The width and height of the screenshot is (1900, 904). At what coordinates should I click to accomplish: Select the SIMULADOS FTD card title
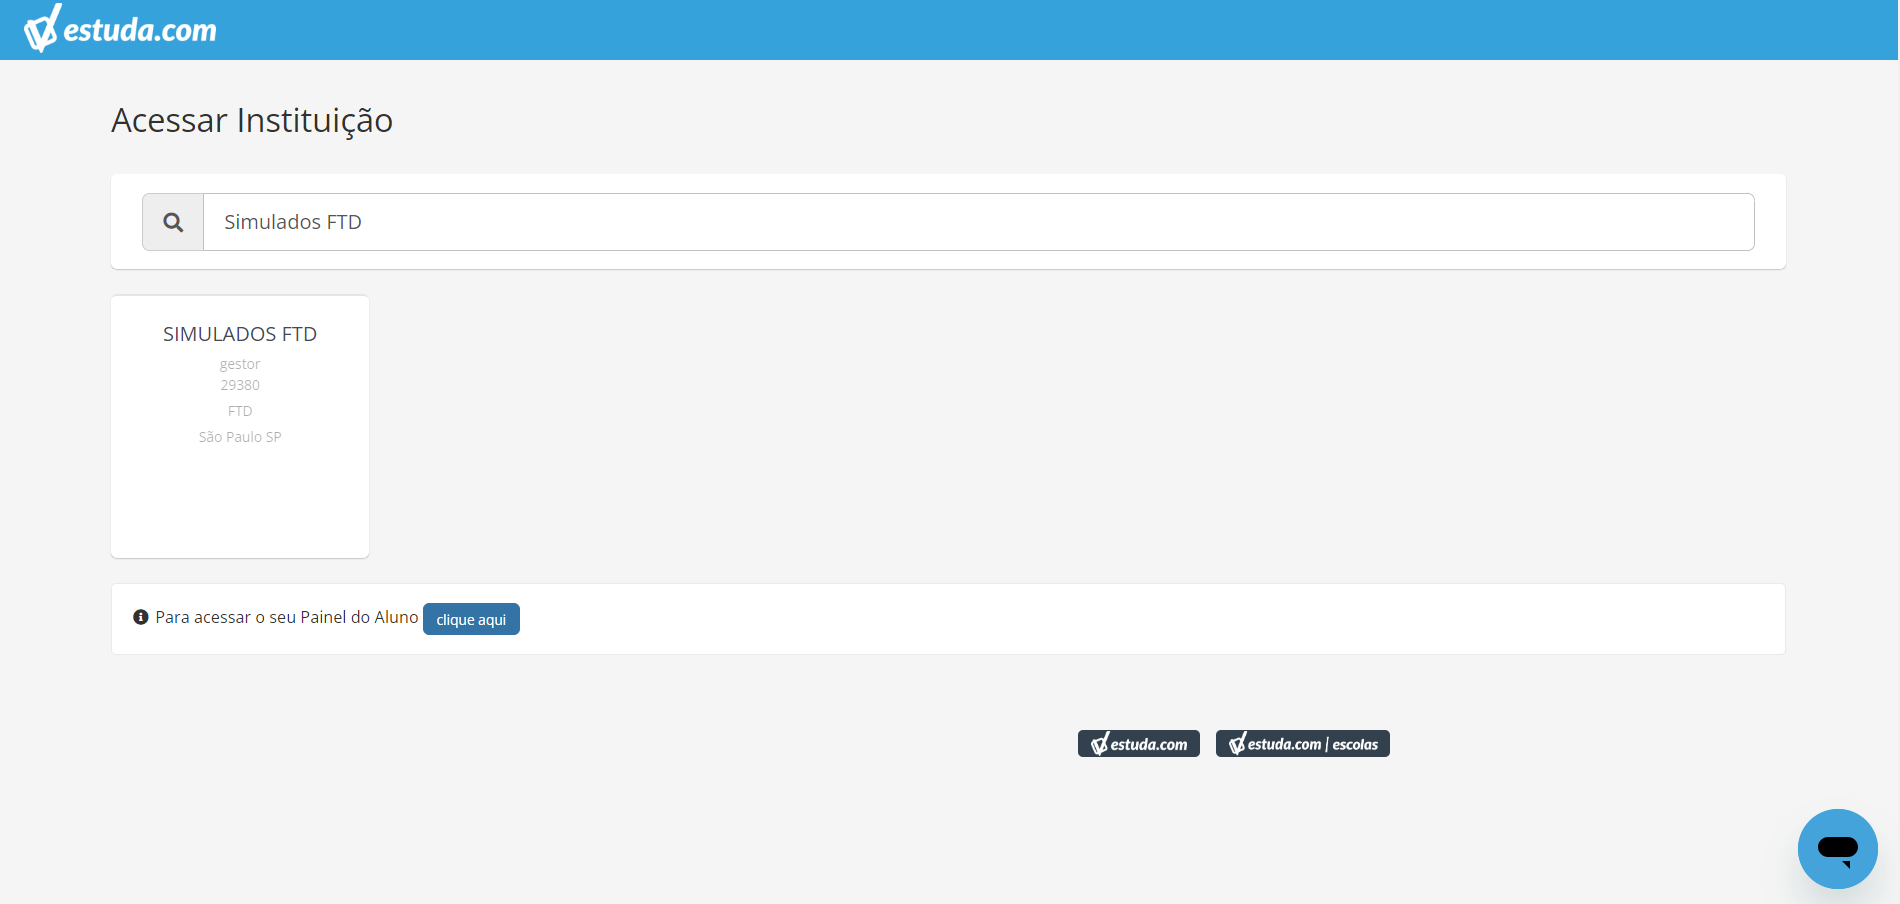240,334
